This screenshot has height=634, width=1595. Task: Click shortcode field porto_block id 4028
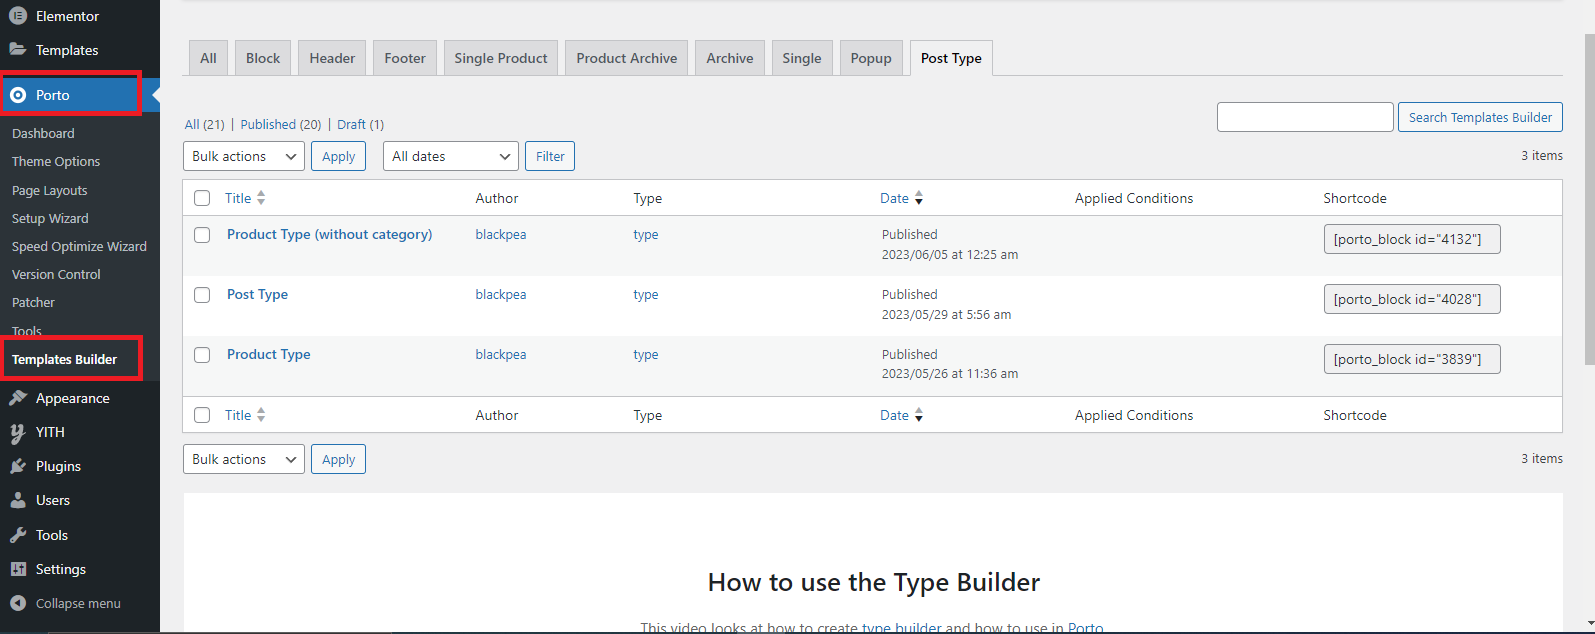1412,299
